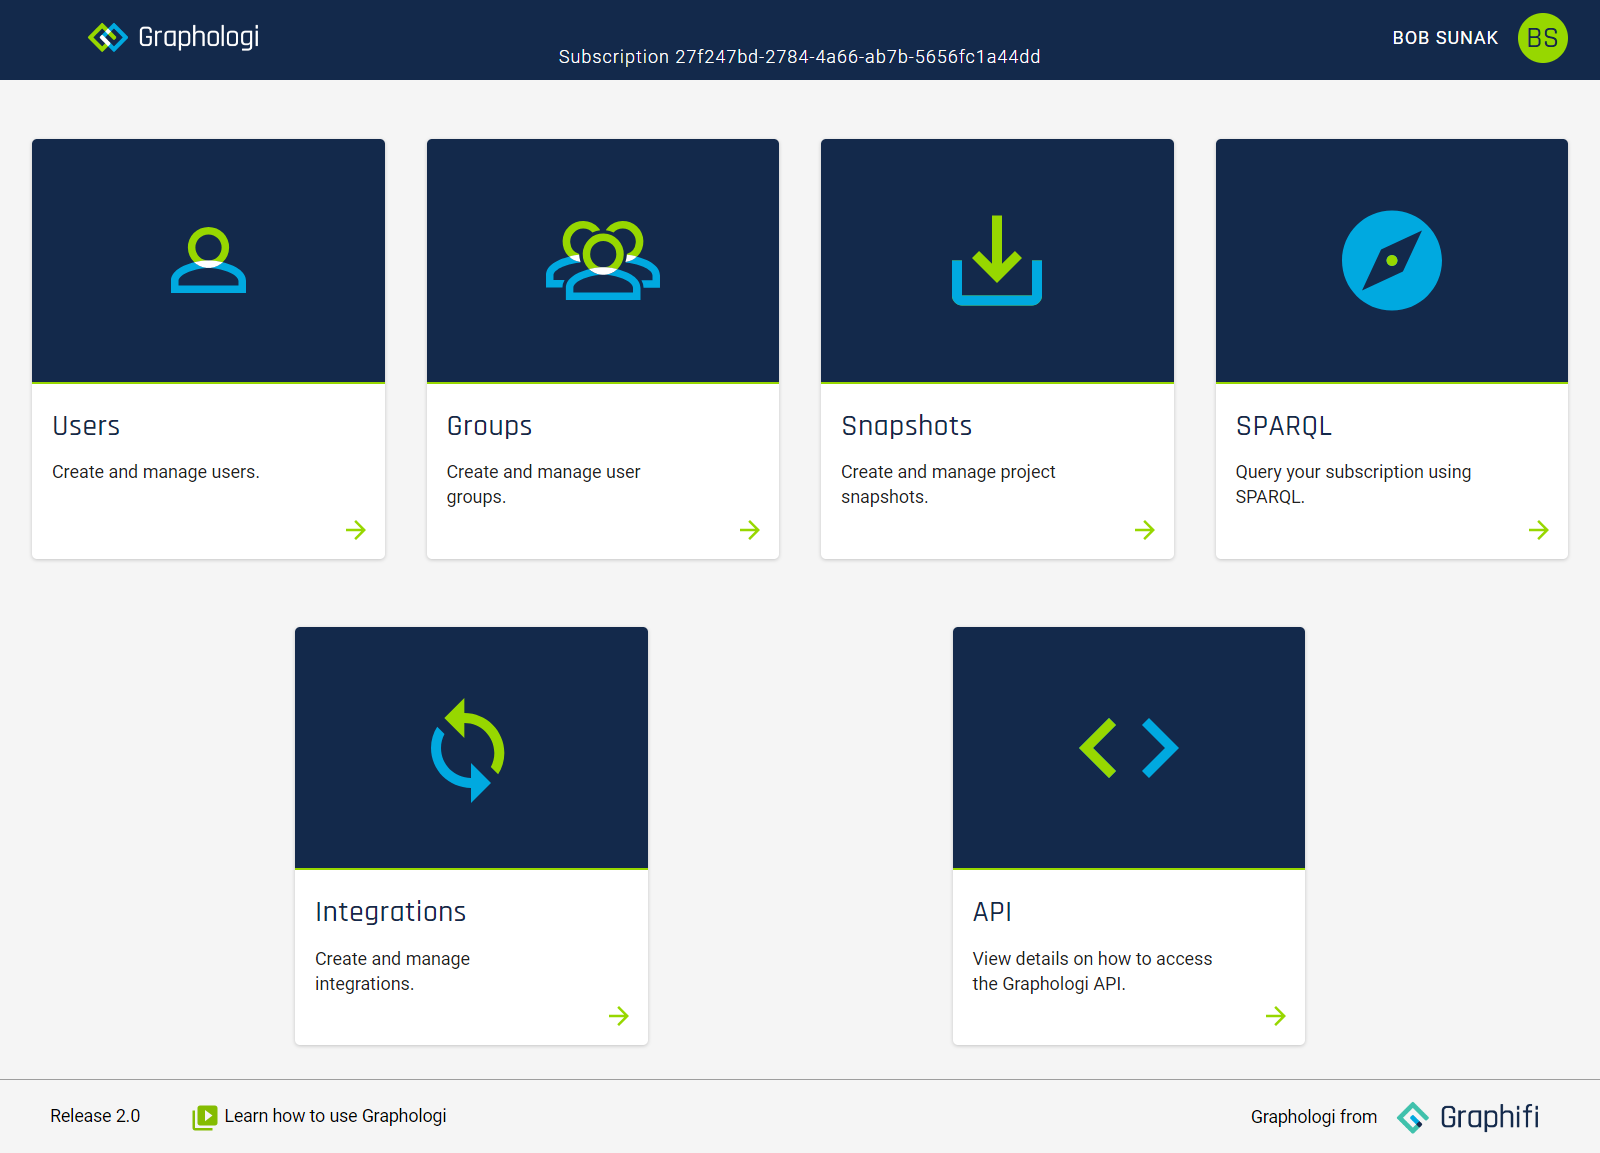Click 'Create and manage integrations.' description
The image size is (1600, 1153).
point(392,971)
